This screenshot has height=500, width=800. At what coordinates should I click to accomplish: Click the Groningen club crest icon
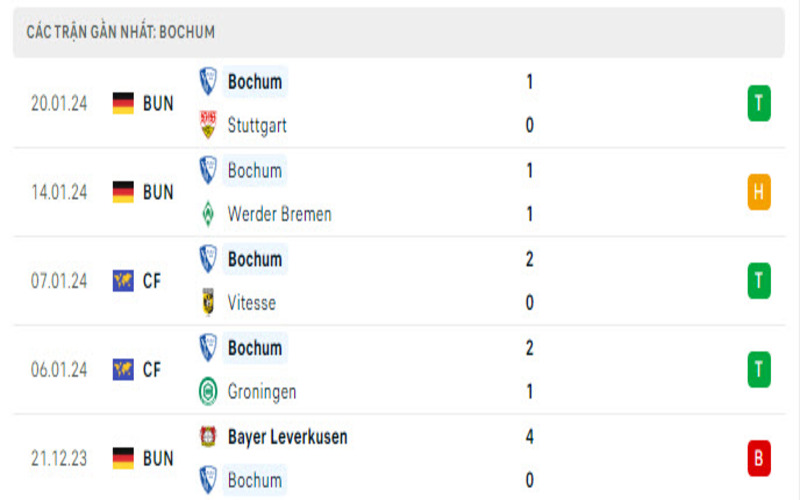208,391
